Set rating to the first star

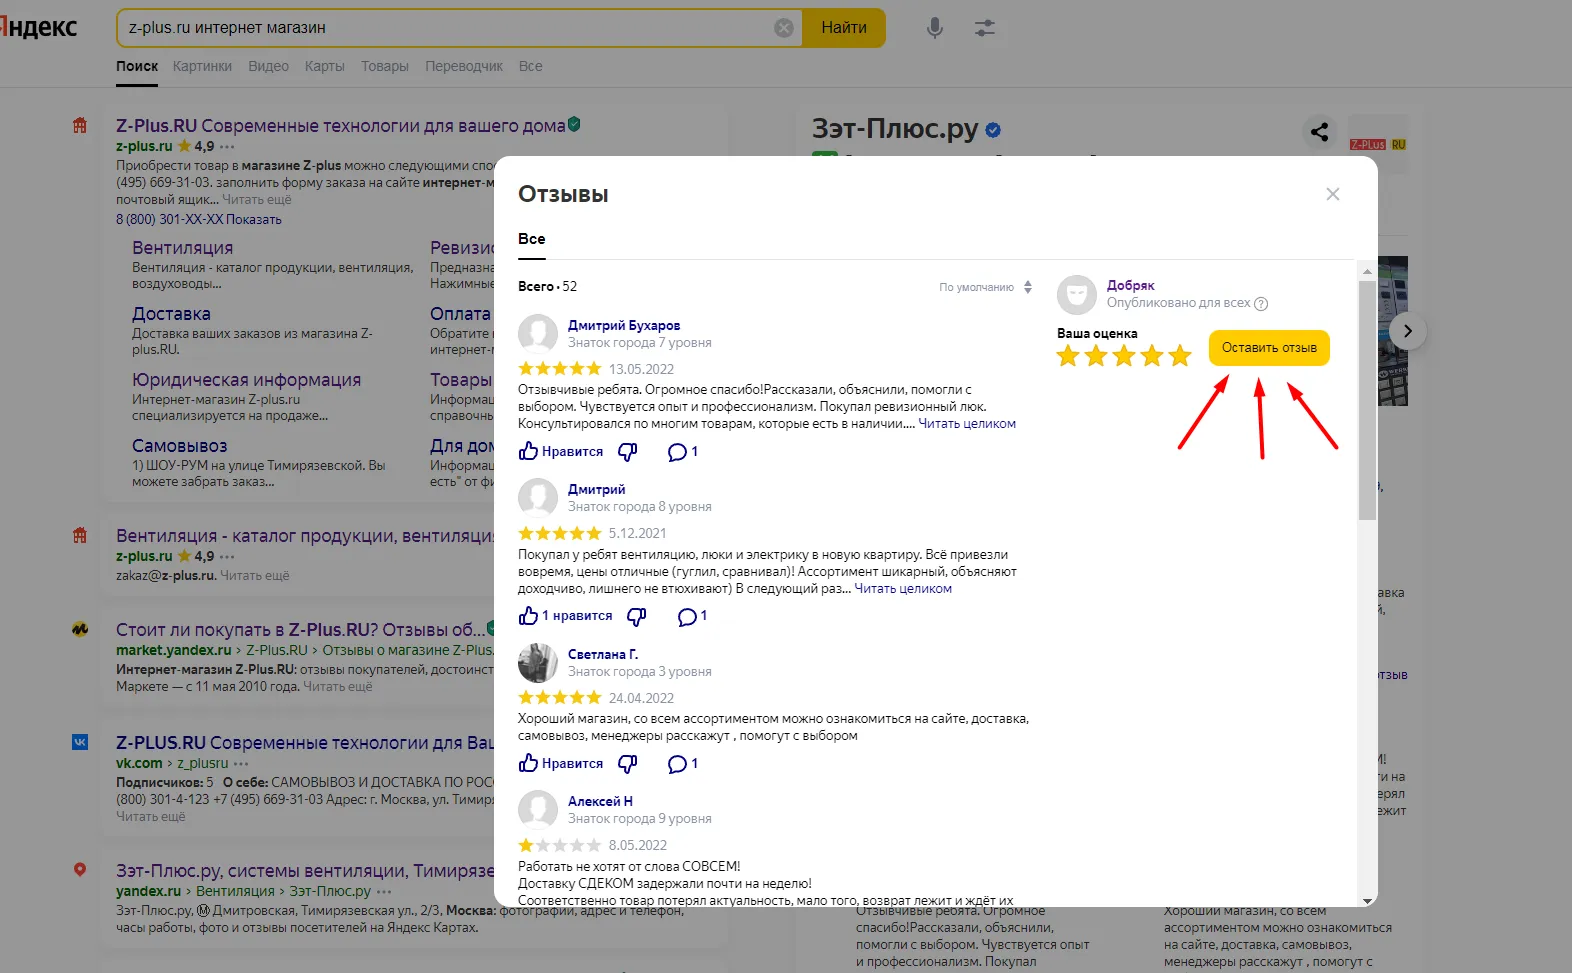pyautogui.click(x=1068, y=356)
